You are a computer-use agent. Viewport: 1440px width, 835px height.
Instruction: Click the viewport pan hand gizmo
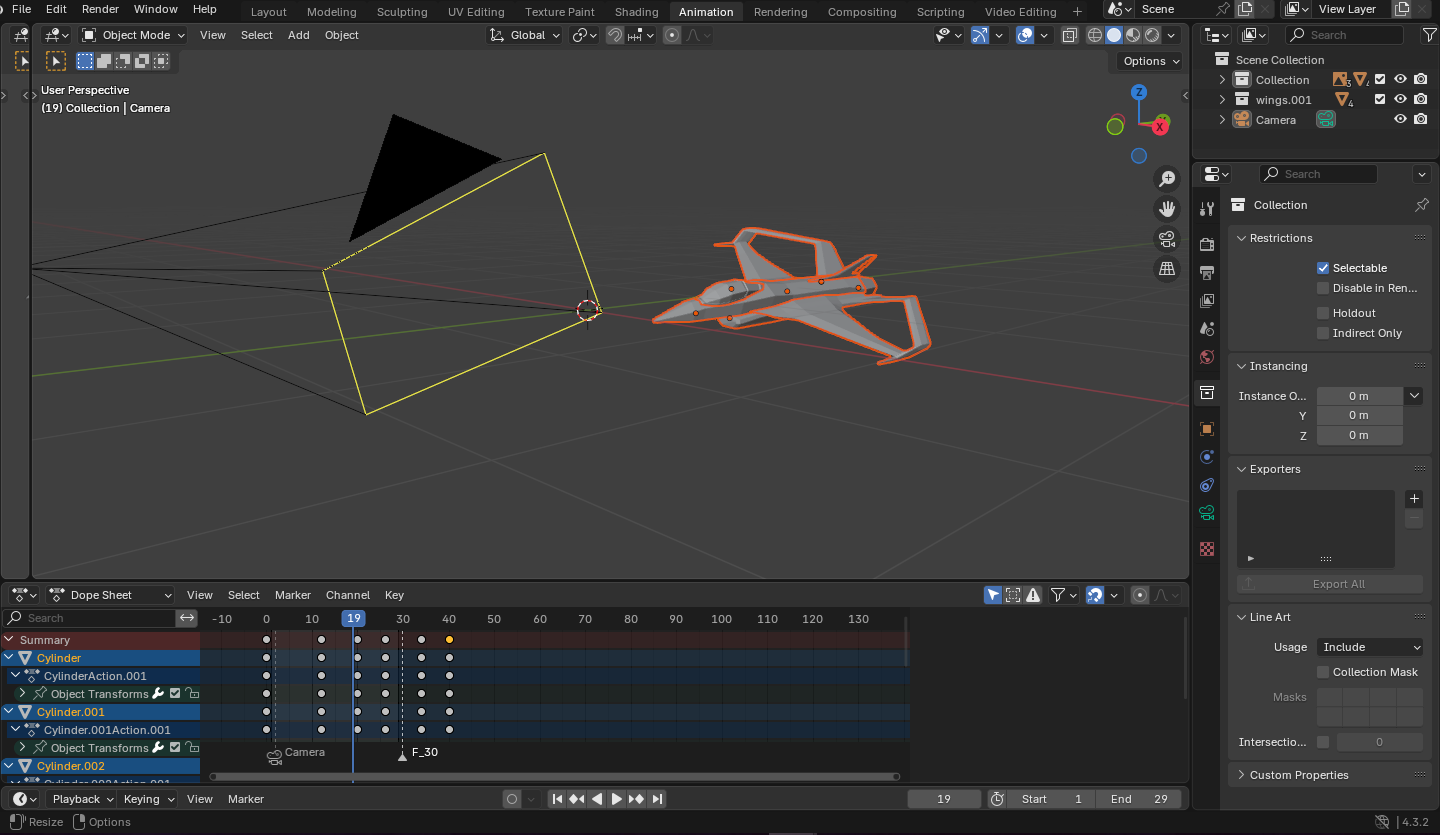coord(1167,209)
